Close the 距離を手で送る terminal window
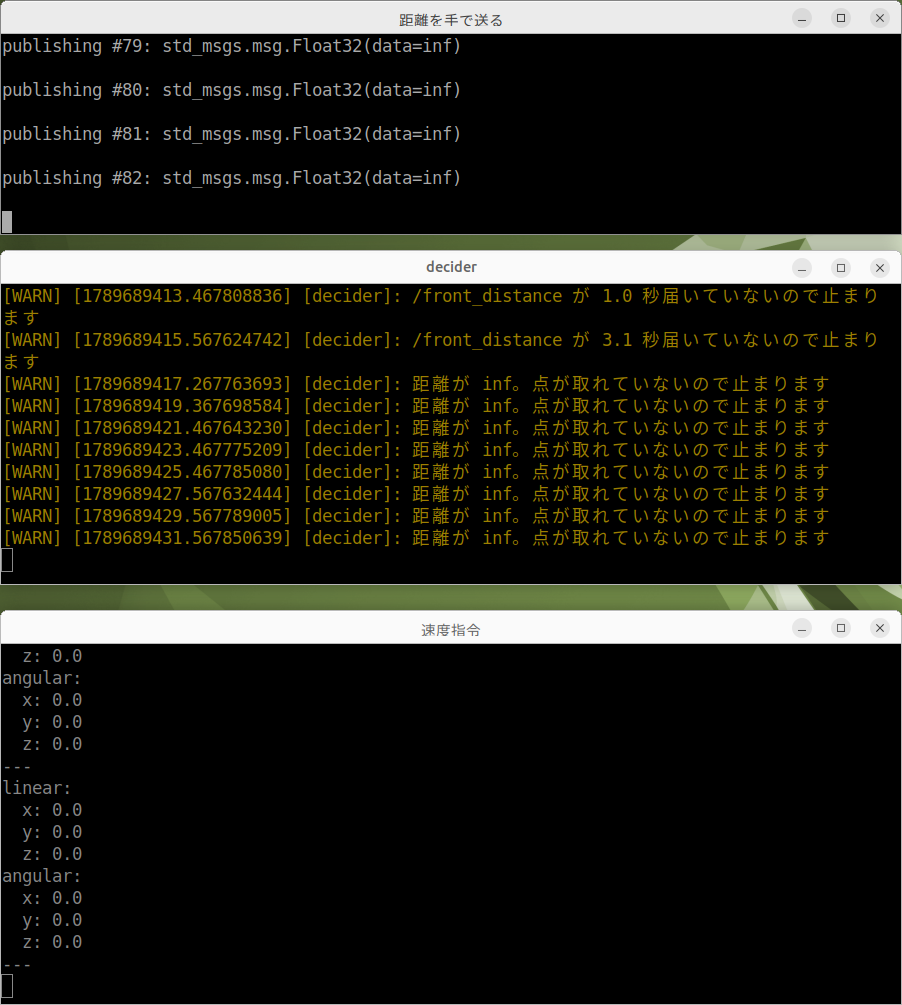902x1005 pixels. pyautogui.click(x=880, y=19)
